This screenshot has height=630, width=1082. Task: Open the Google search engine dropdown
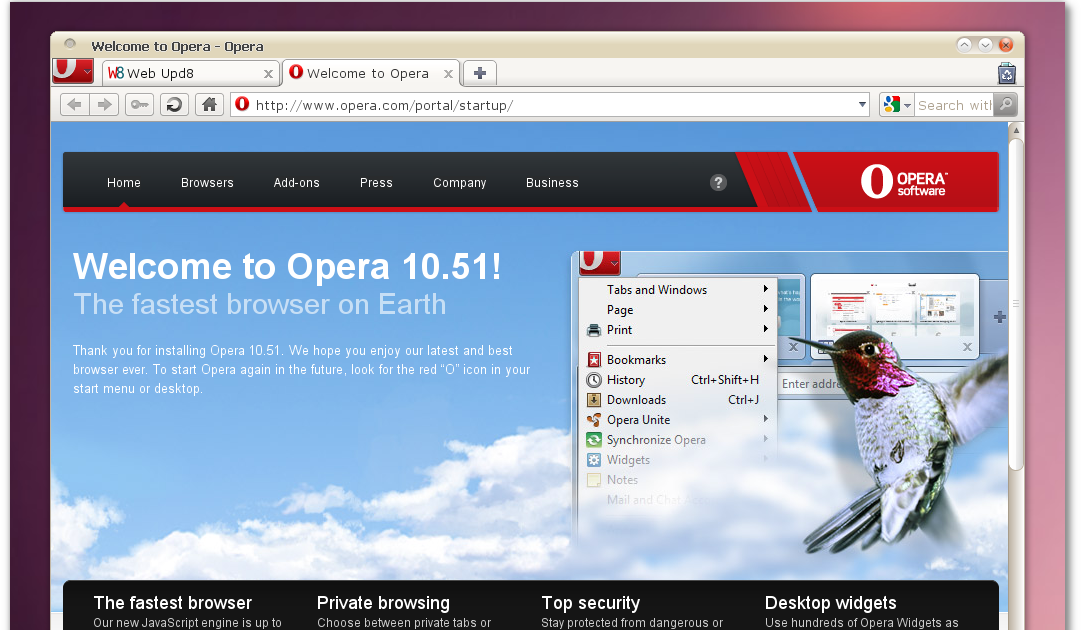(895, 104)
